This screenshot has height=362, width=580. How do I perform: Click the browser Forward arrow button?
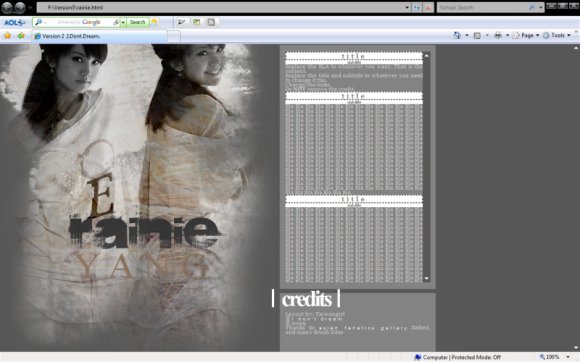(20, 7)
